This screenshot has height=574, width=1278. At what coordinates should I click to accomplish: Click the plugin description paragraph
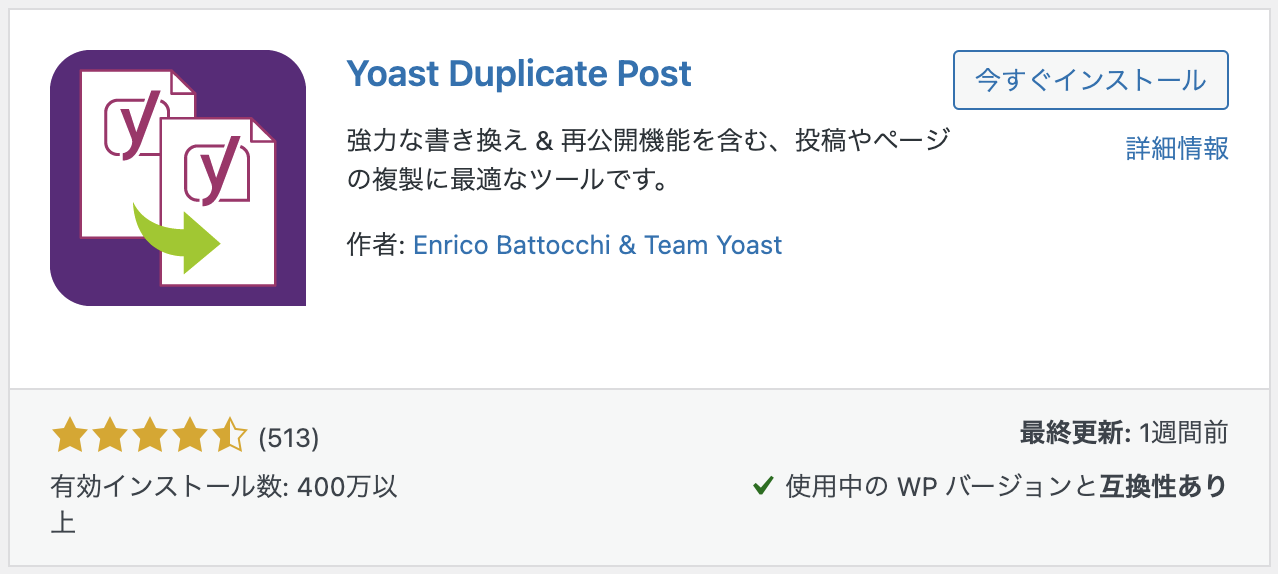(648, 161)
